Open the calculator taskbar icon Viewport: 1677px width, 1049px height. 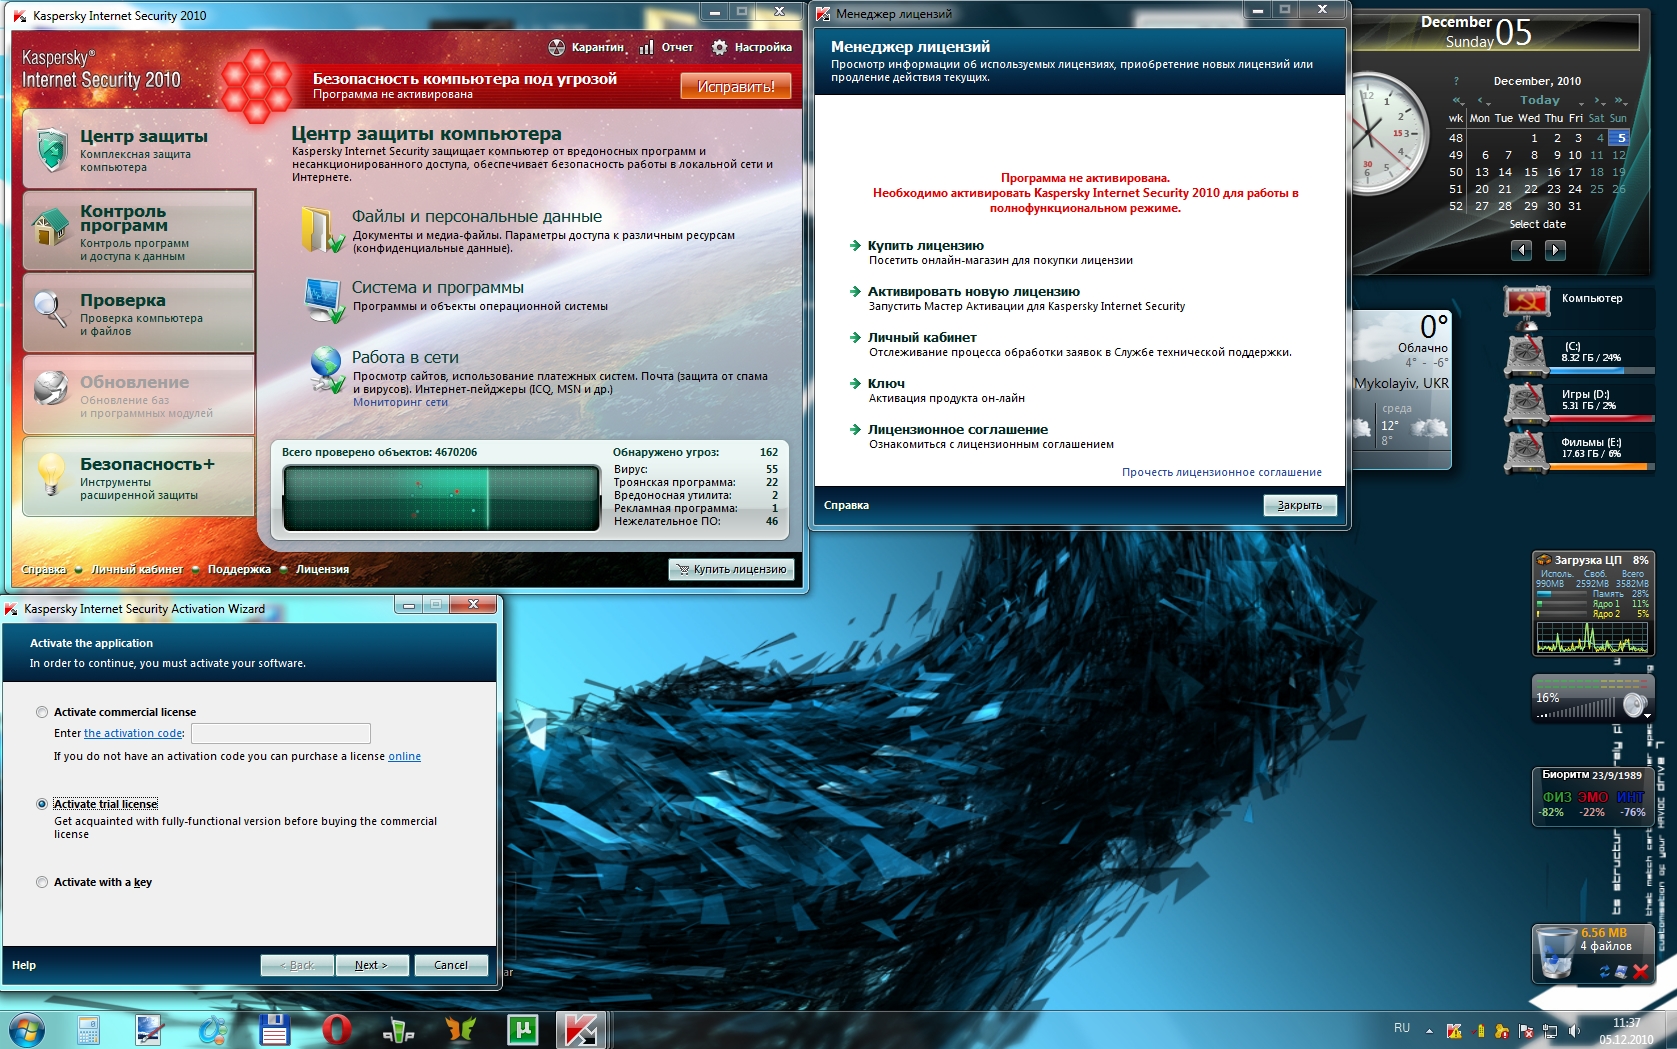[88, 1029]
